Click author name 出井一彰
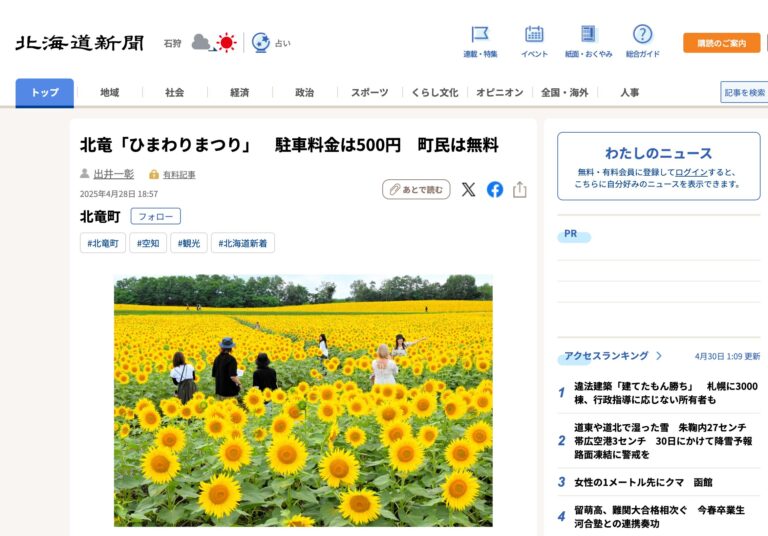Screen dimensions: 768x536 [x=113, y=174]
